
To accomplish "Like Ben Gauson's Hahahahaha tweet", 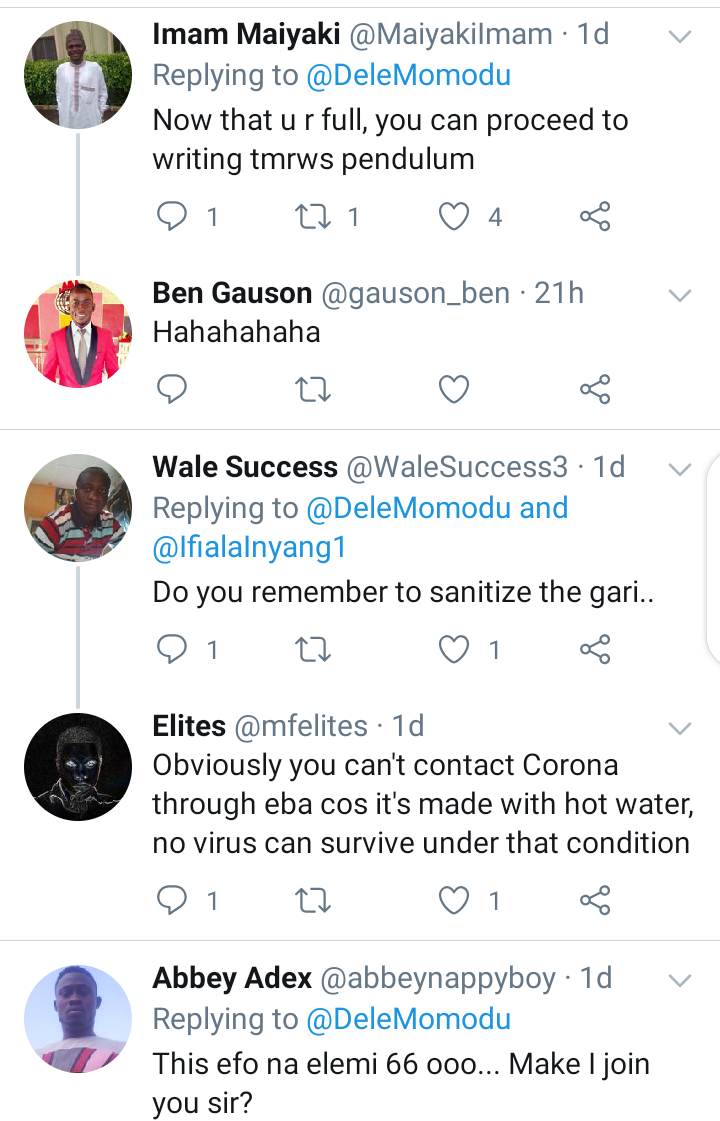I will (455, 389).
